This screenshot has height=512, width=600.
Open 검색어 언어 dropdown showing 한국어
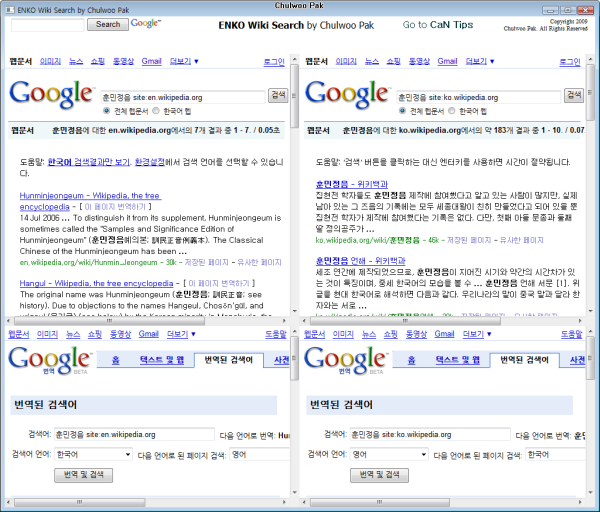[93, 455]
